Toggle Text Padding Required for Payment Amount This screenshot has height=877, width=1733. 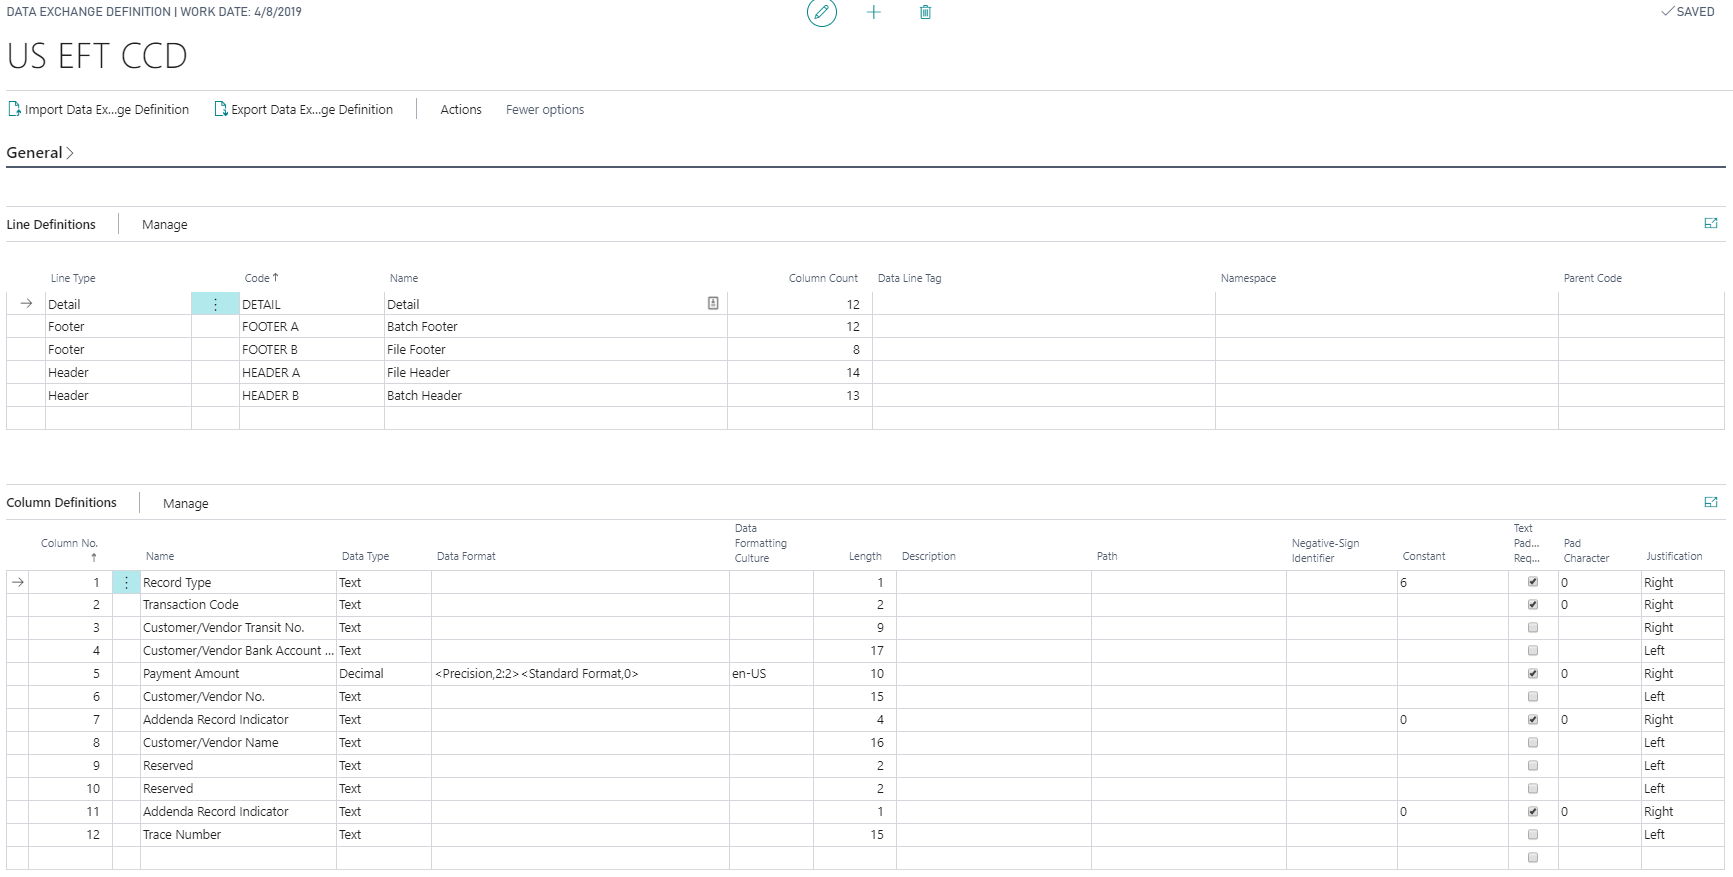(x=1533, y=674)
